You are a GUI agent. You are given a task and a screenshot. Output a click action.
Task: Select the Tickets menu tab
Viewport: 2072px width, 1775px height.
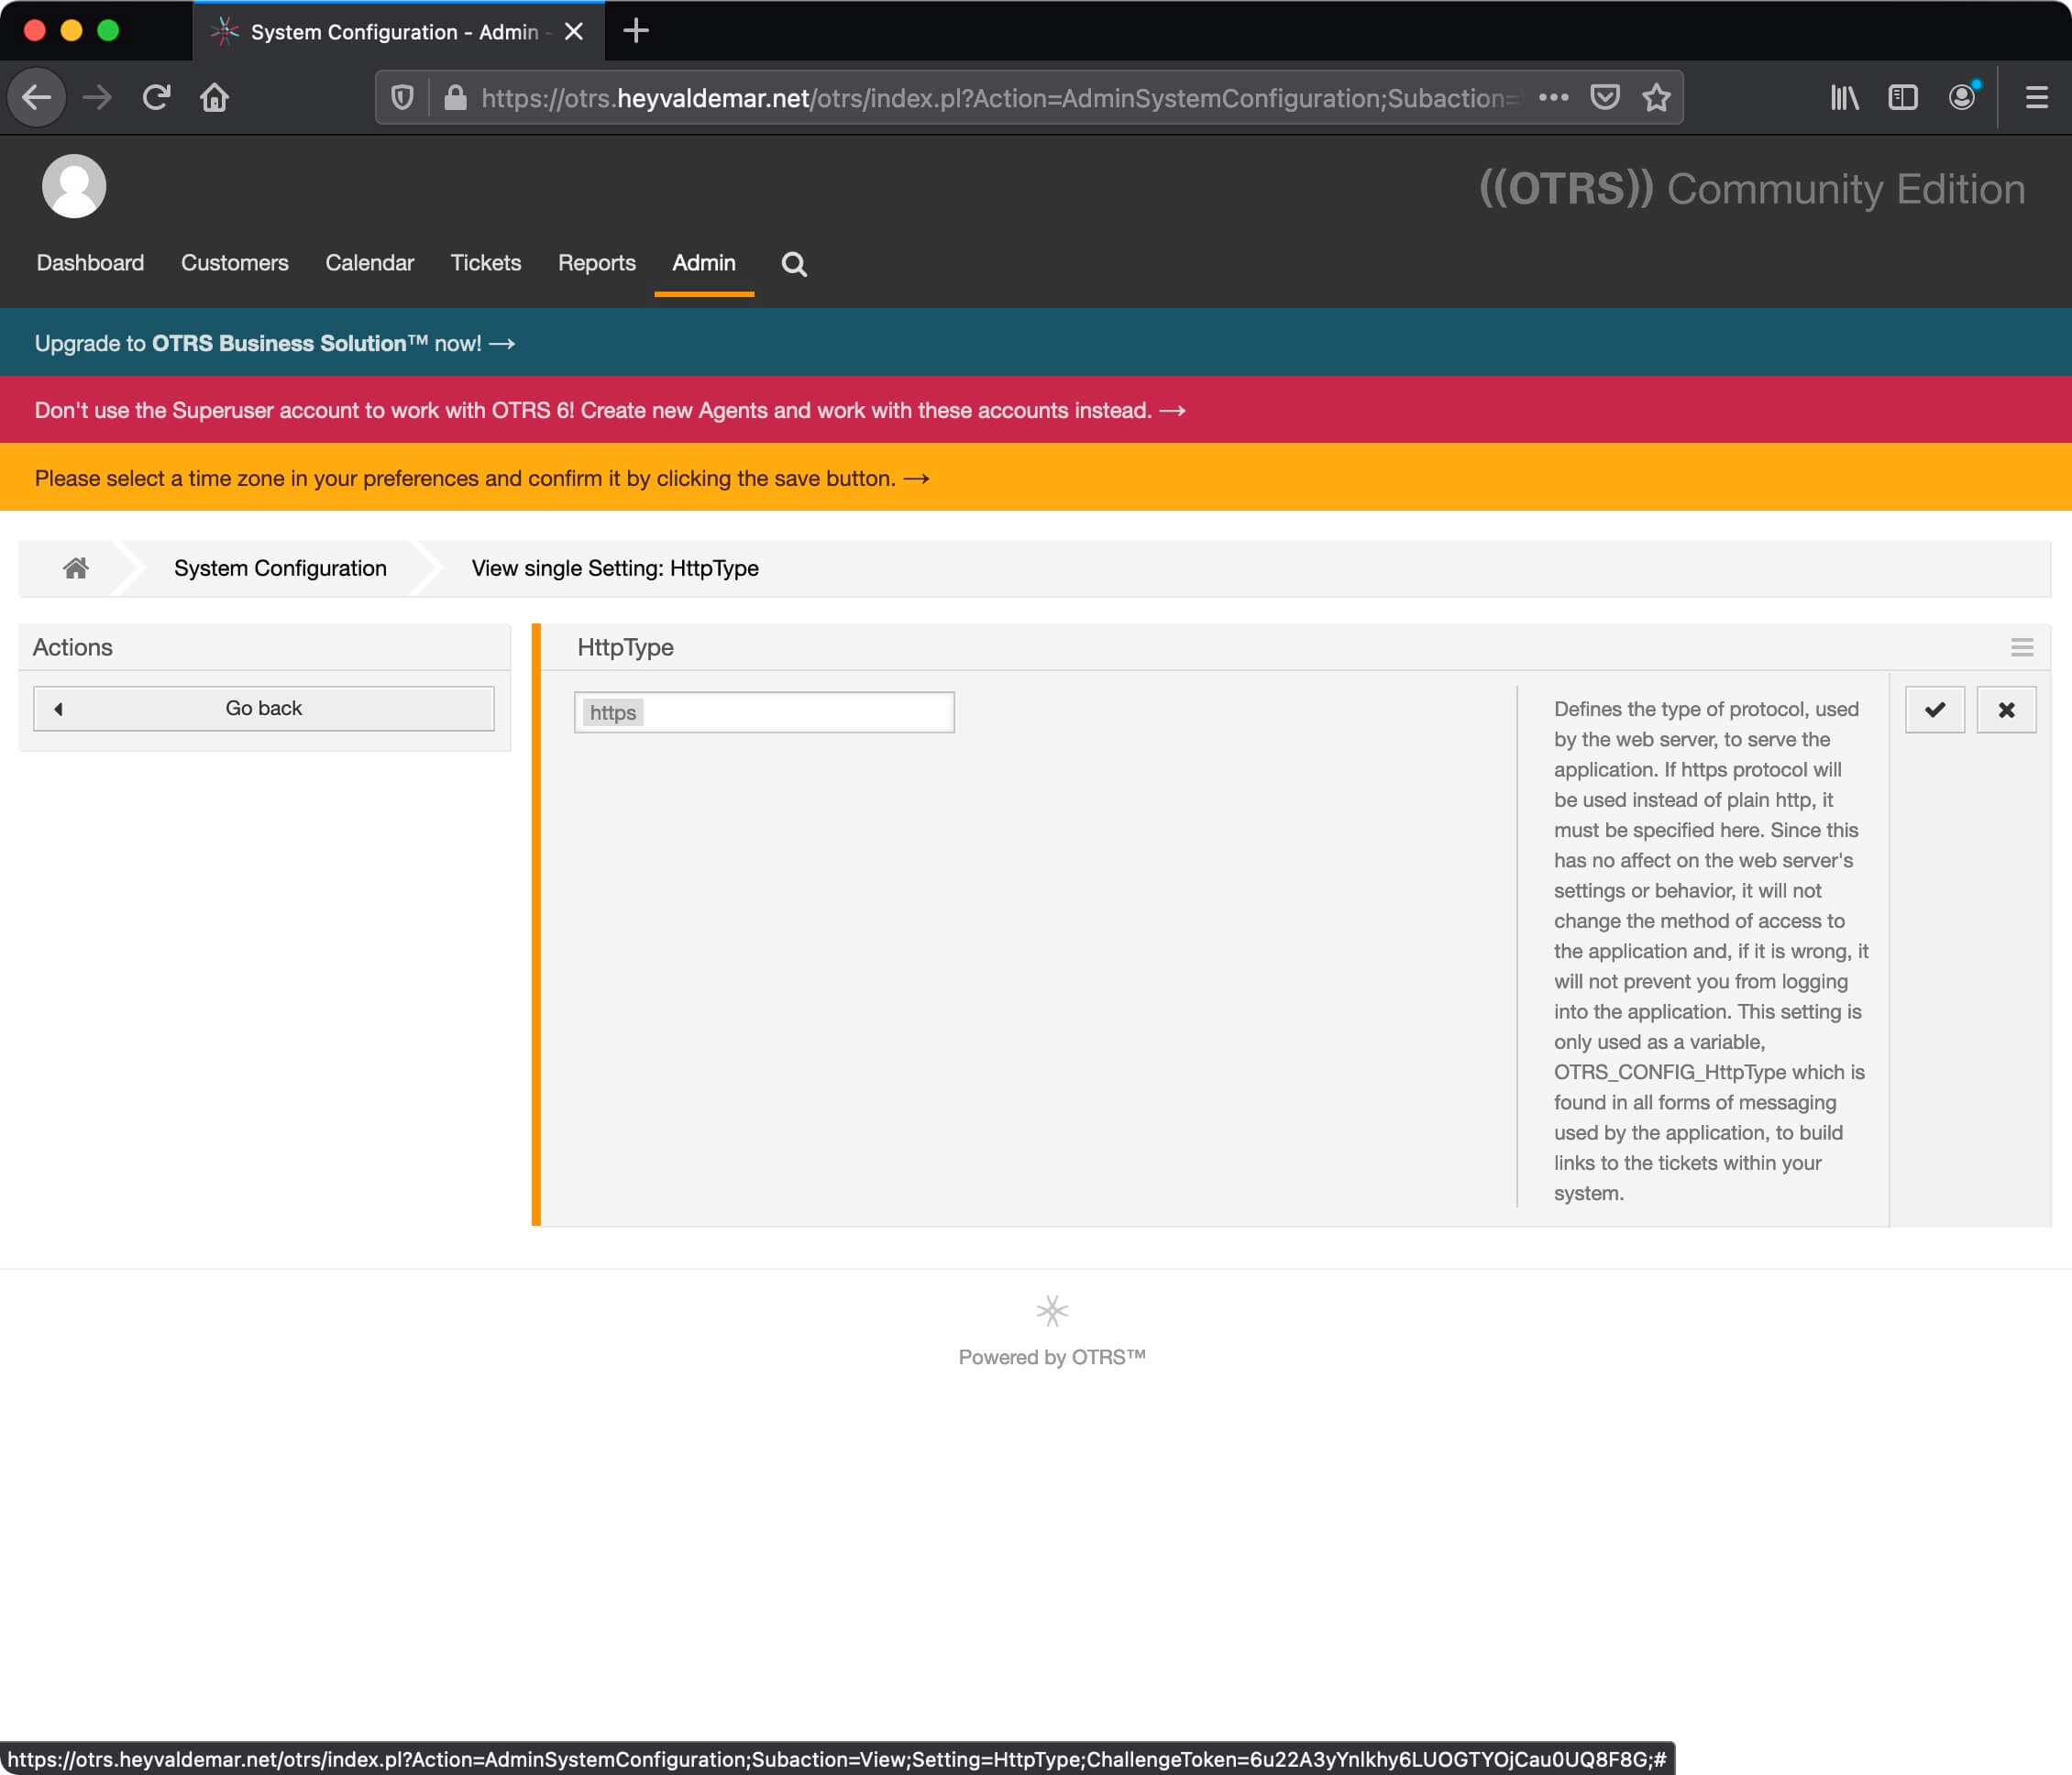click(484, 262)
